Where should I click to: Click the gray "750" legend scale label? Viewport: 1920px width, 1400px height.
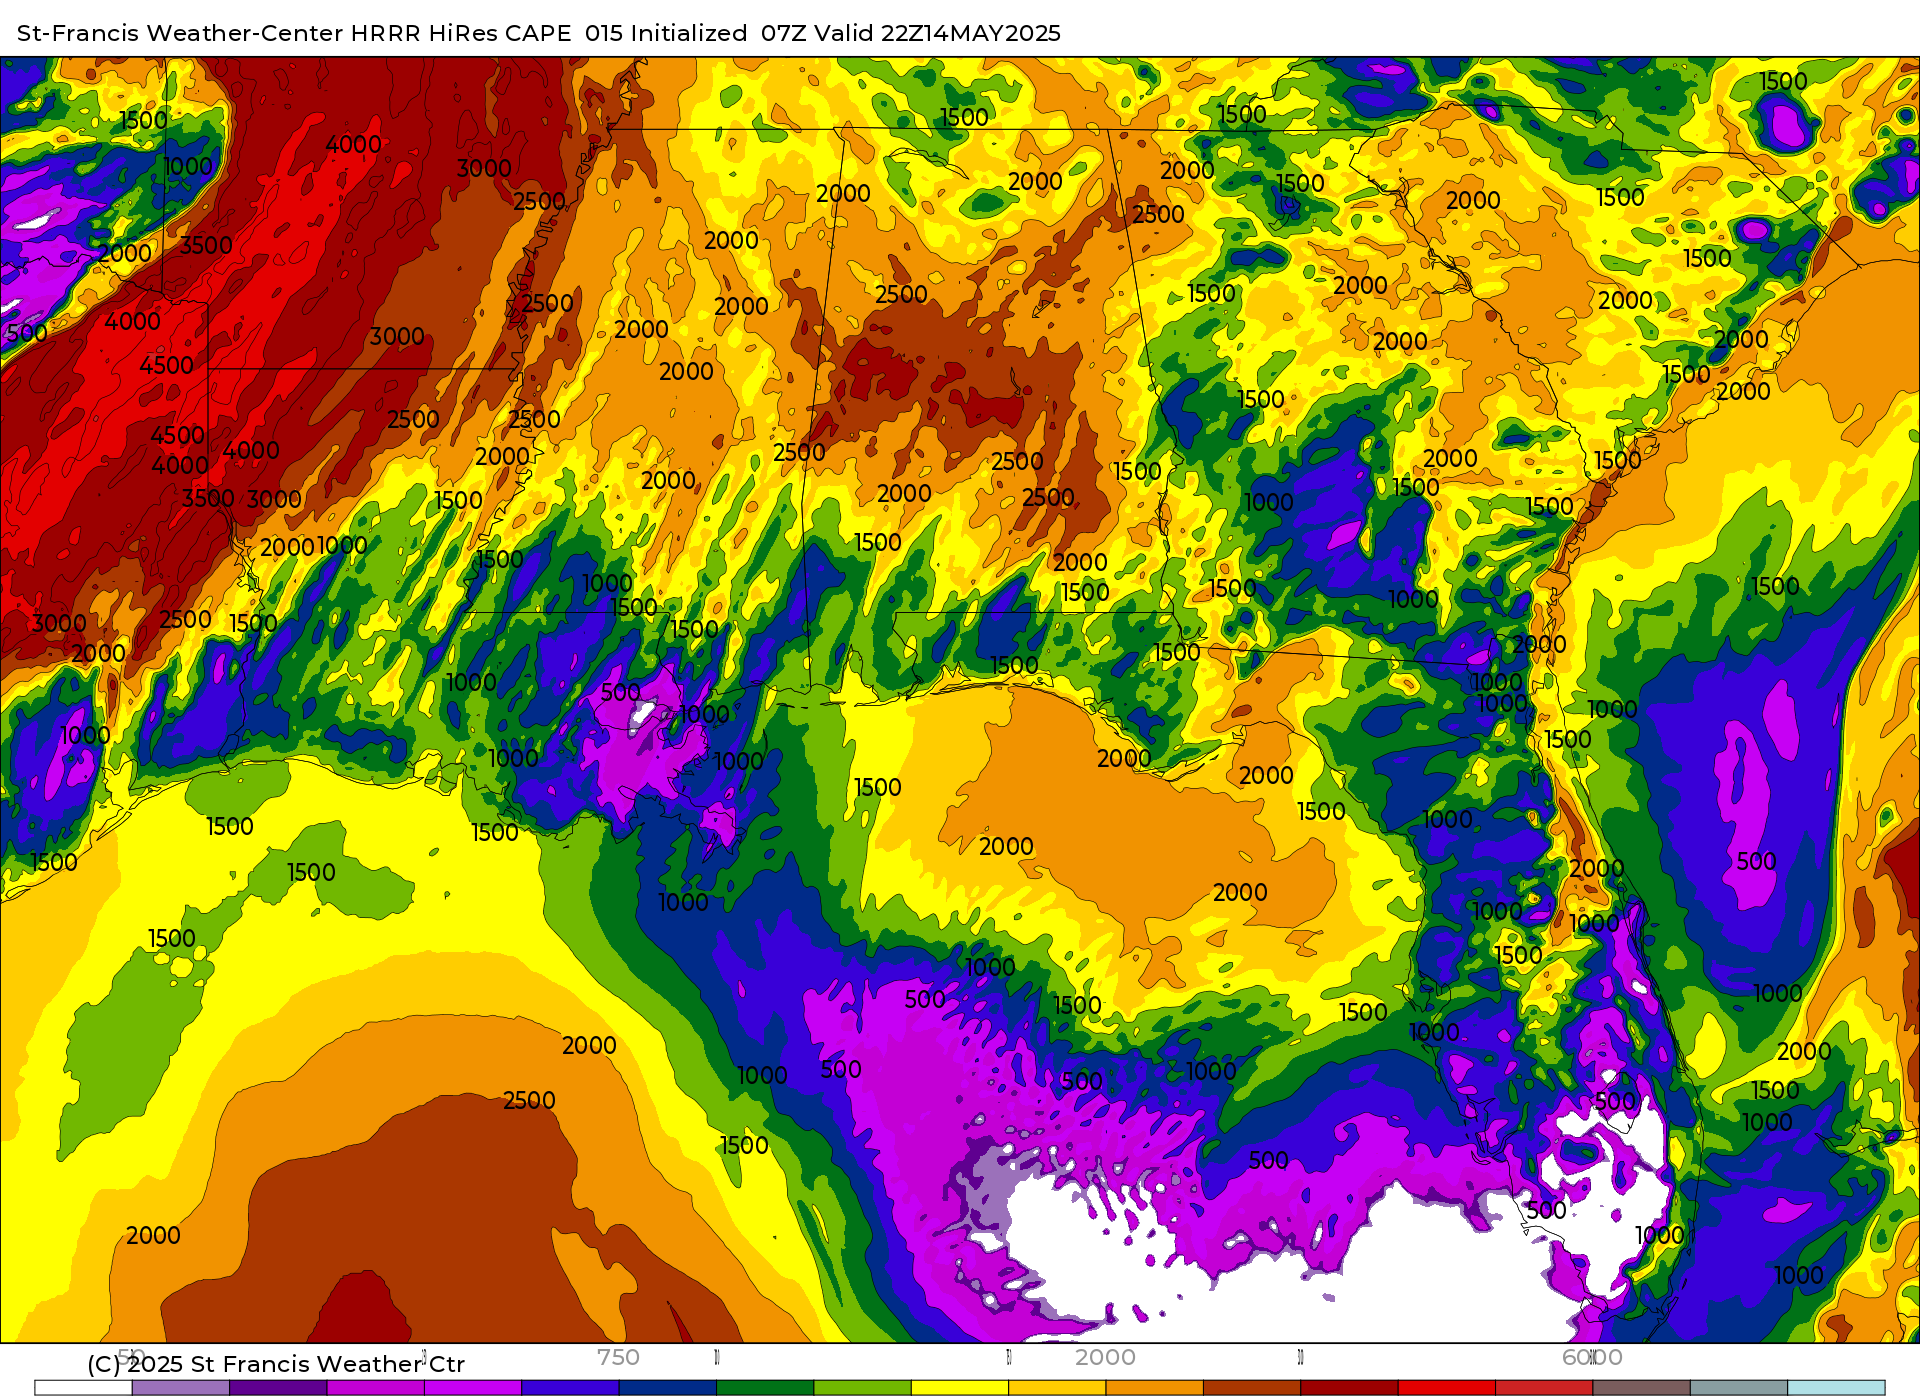click(x=618, y=1357)
